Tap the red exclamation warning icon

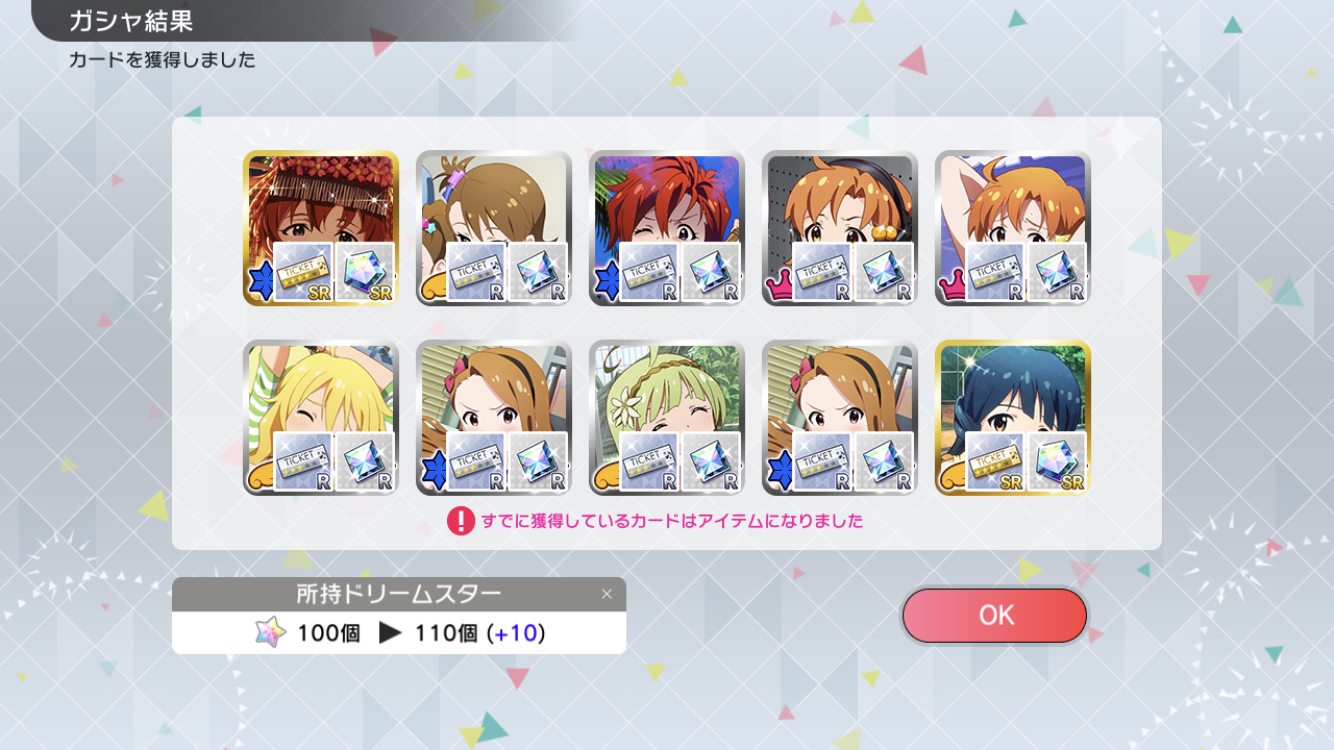(x=460, y=521)
